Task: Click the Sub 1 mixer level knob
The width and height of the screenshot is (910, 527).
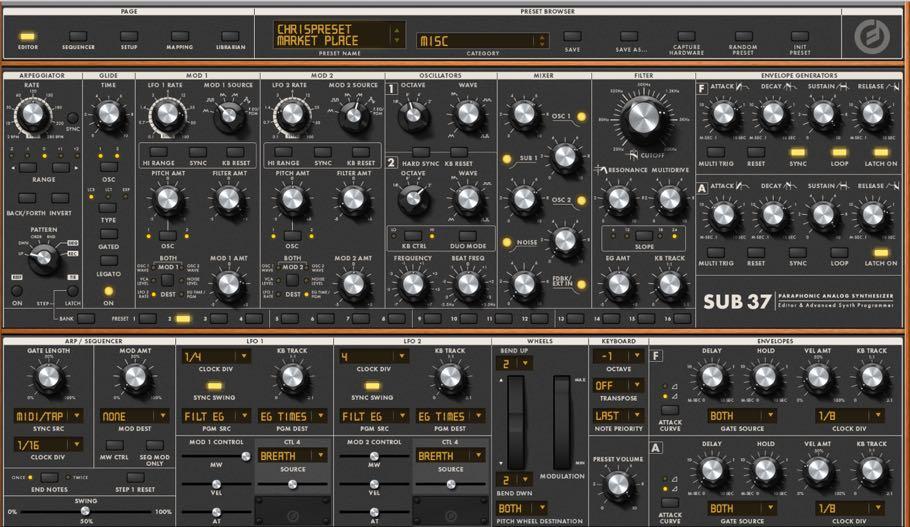Action: tap(565, 157)
